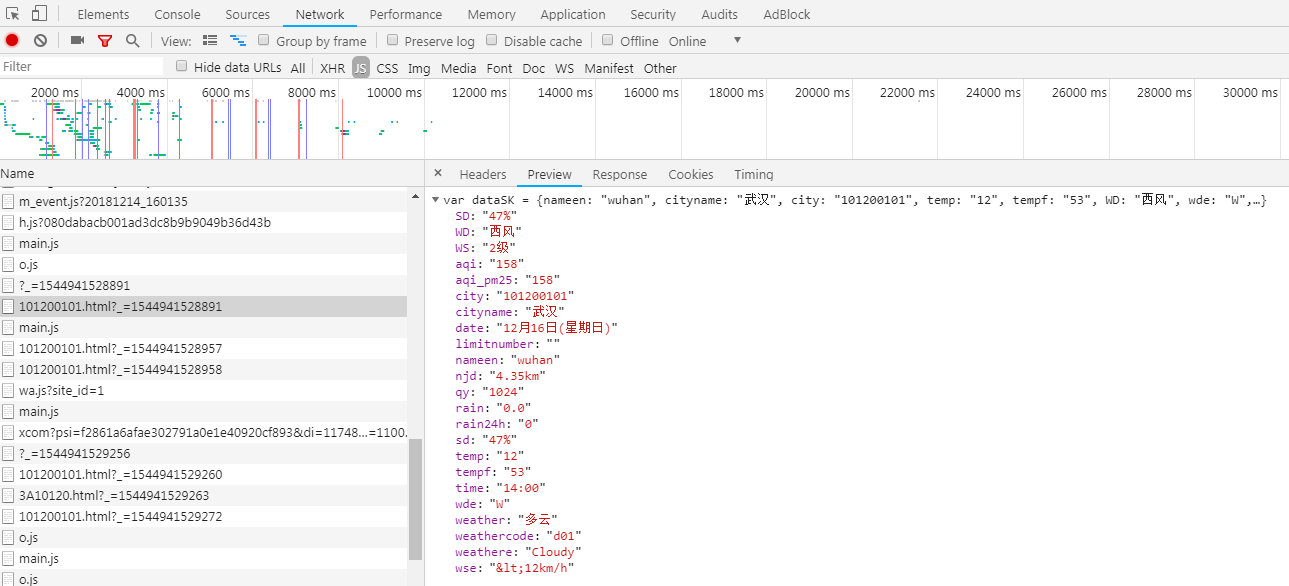The width and height of the screenshot is (1289, 586).
Task: Switch to the Timing tab
Action: click(753, 173)
